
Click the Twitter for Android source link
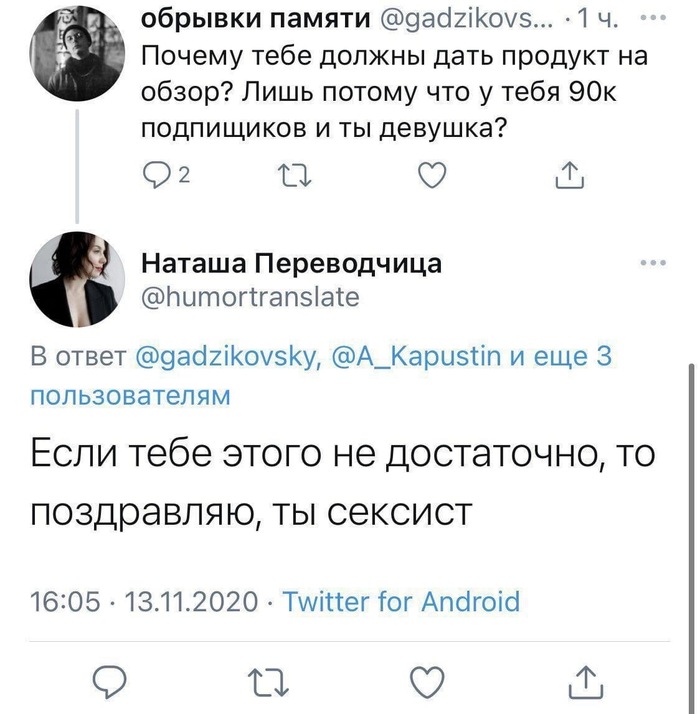(401, 601)
